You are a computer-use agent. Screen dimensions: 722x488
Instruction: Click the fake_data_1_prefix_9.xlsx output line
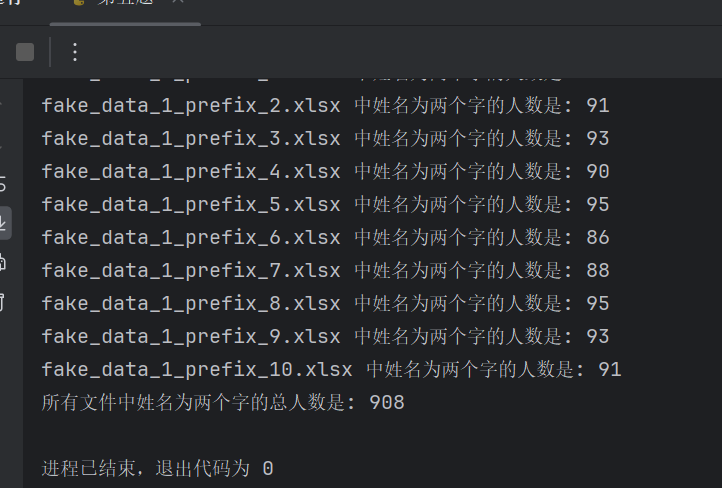[325, 336]
